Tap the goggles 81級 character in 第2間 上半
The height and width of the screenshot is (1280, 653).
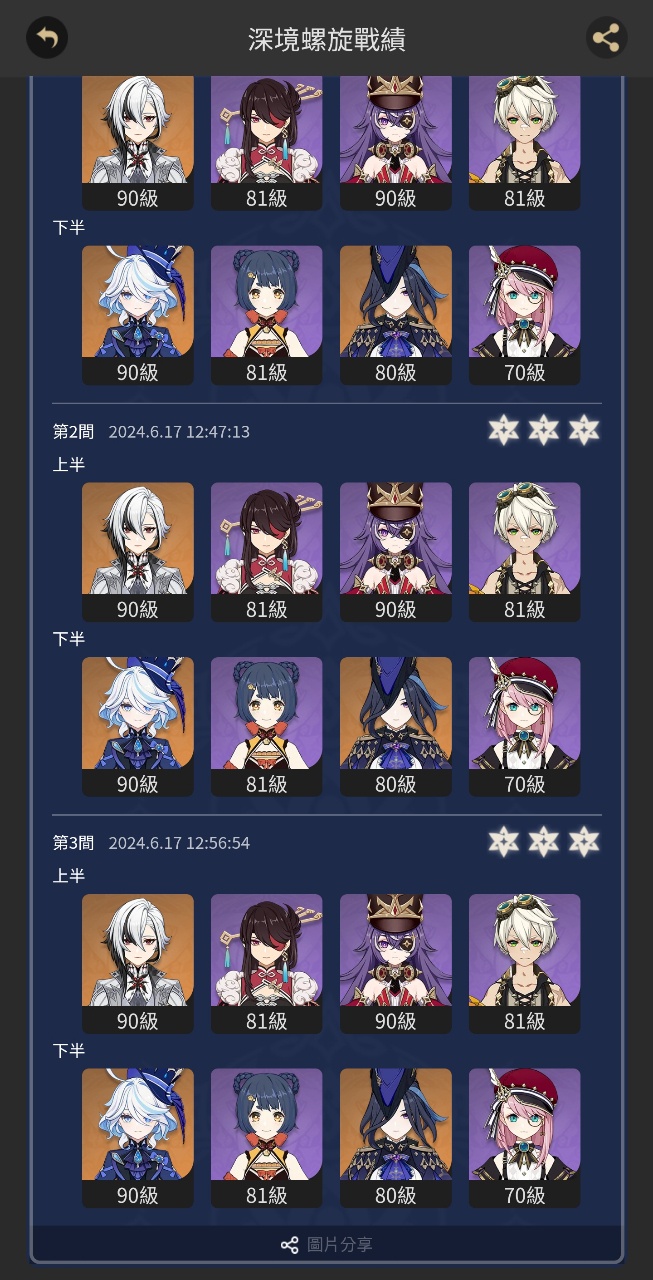[525, 552]
